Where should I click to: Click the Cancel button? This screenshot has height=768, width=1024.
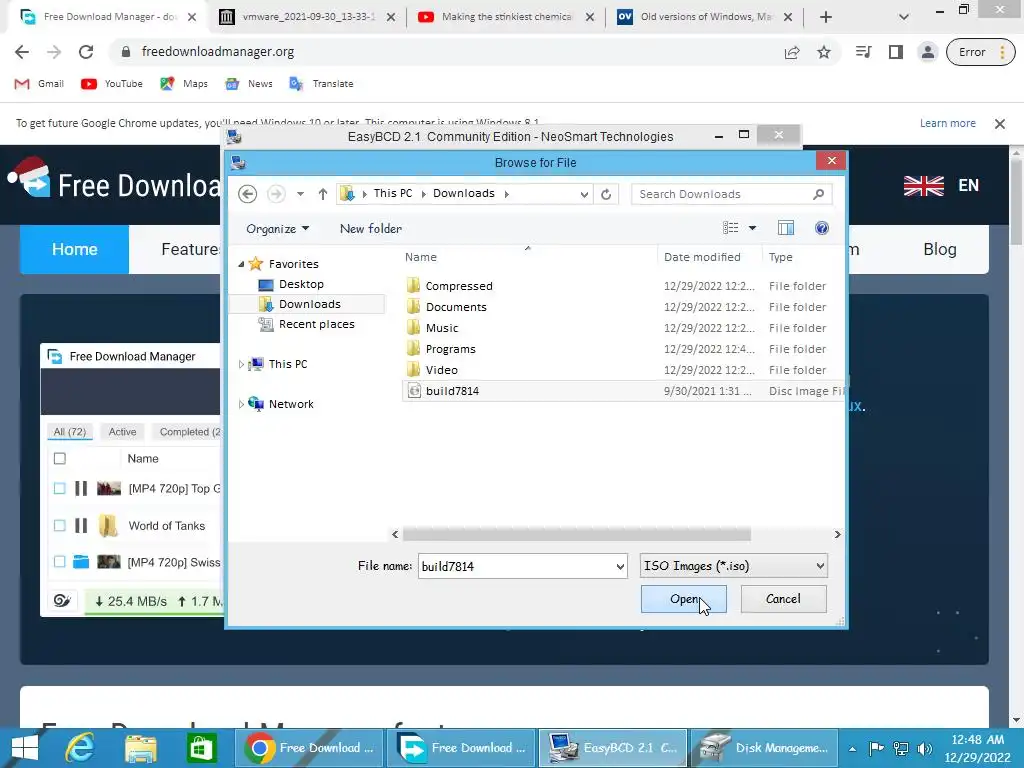tap(783, 599)
